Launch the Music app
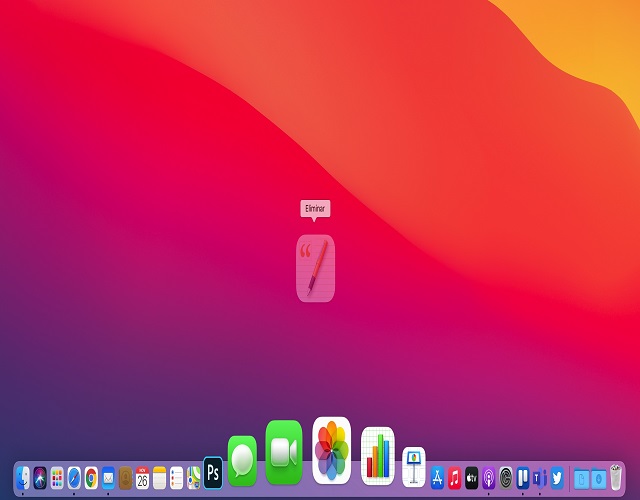This screenshot has height=500, width=640. point(454,478)
